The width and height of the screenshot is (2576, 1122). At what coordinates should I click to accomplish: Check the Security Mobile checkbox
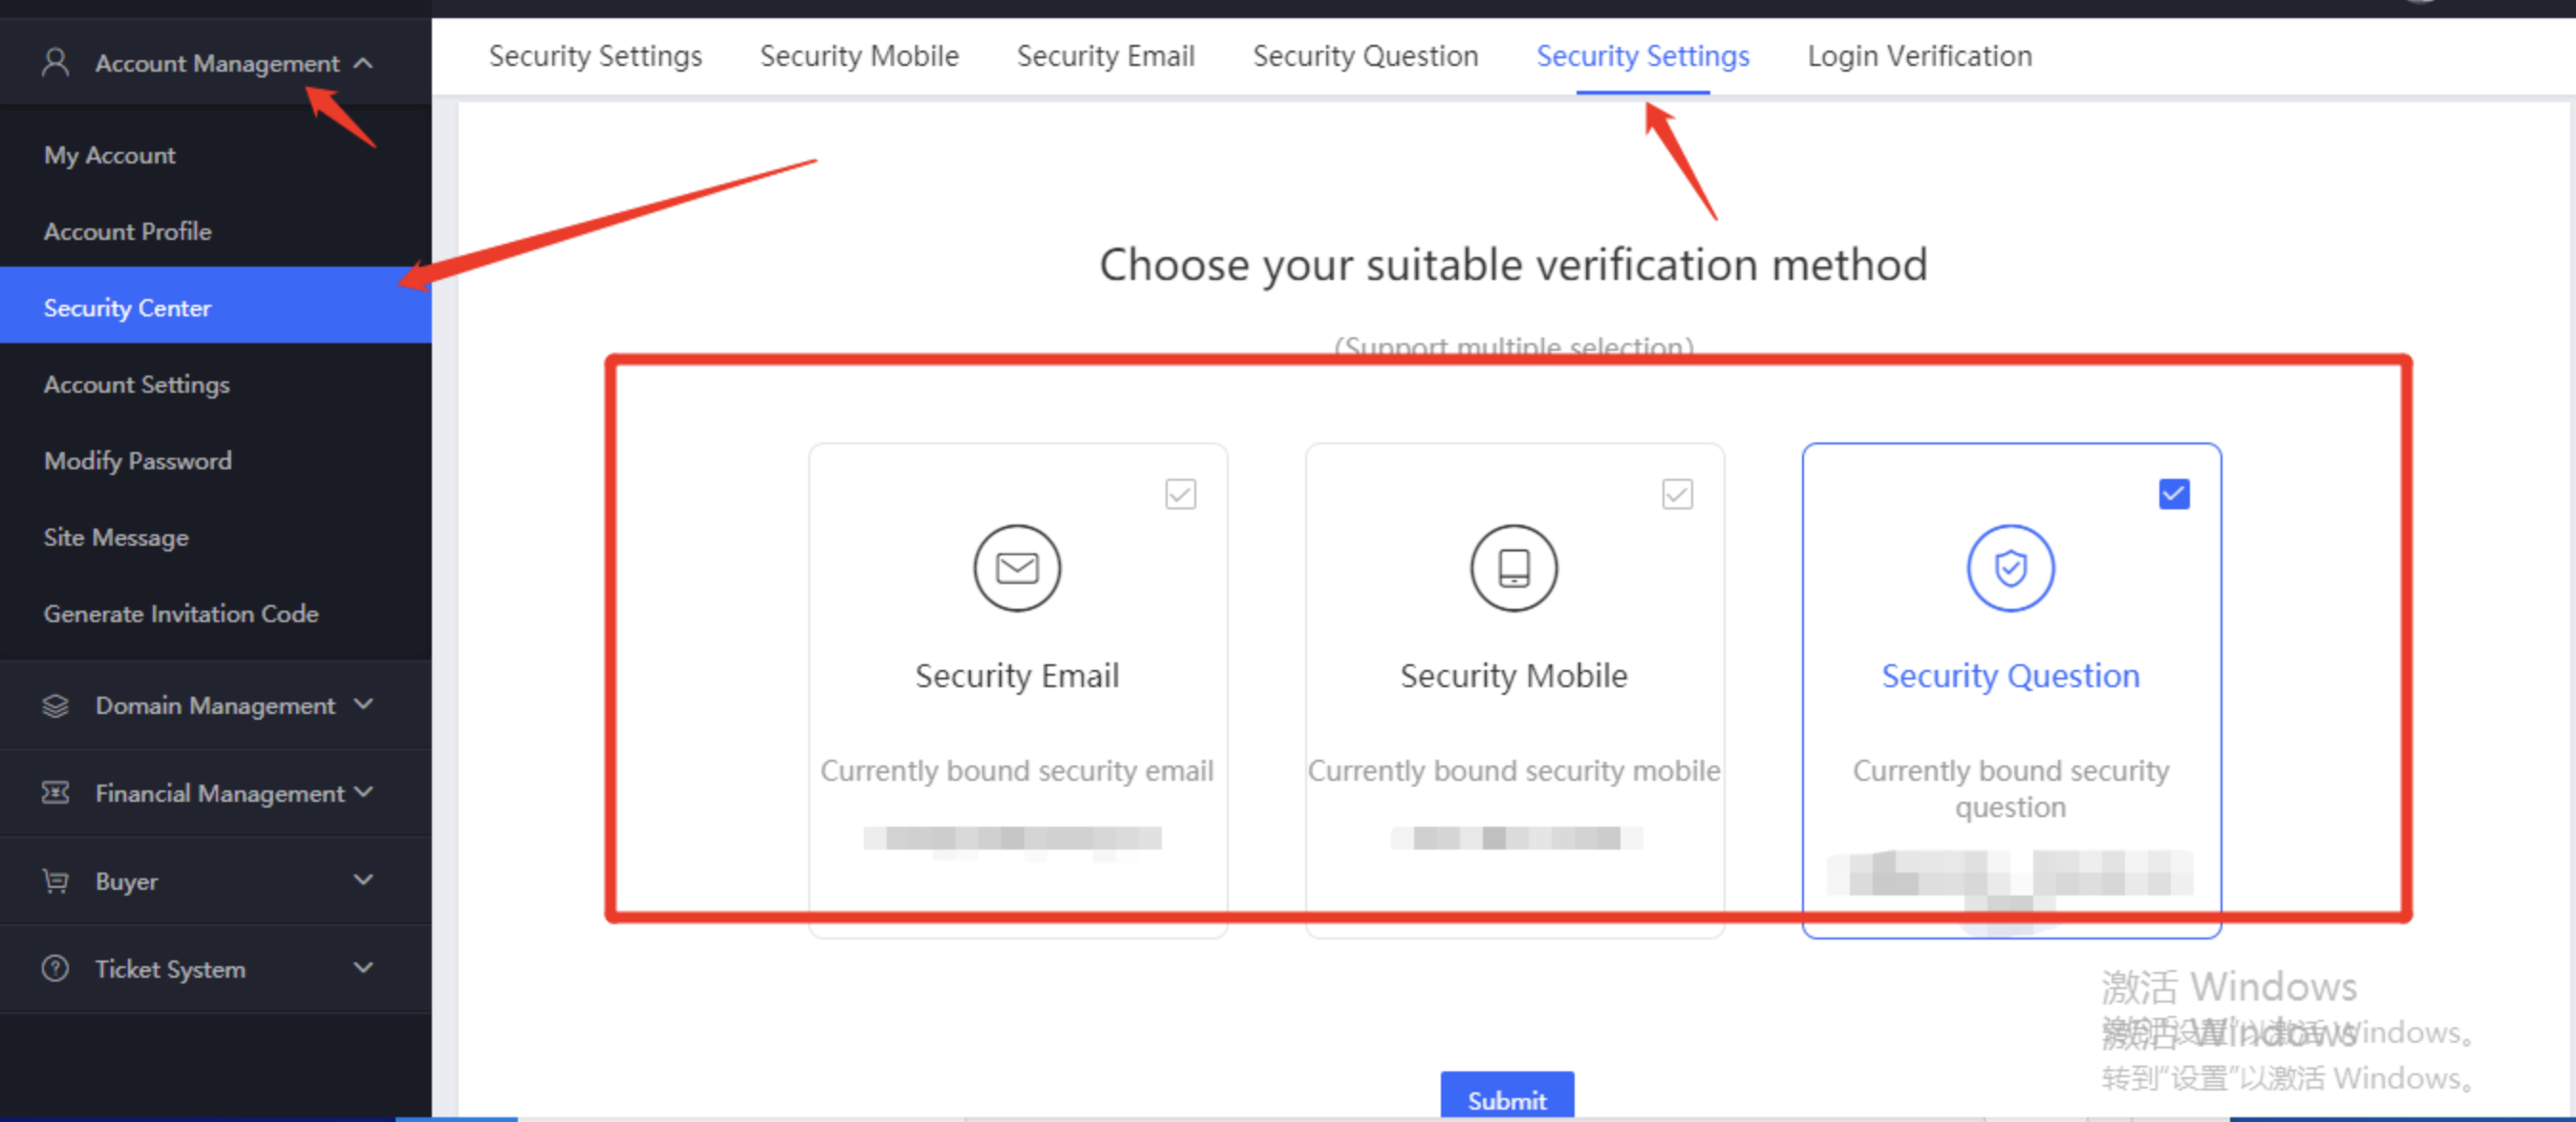pyautogui.click(x=1678, y=494)
